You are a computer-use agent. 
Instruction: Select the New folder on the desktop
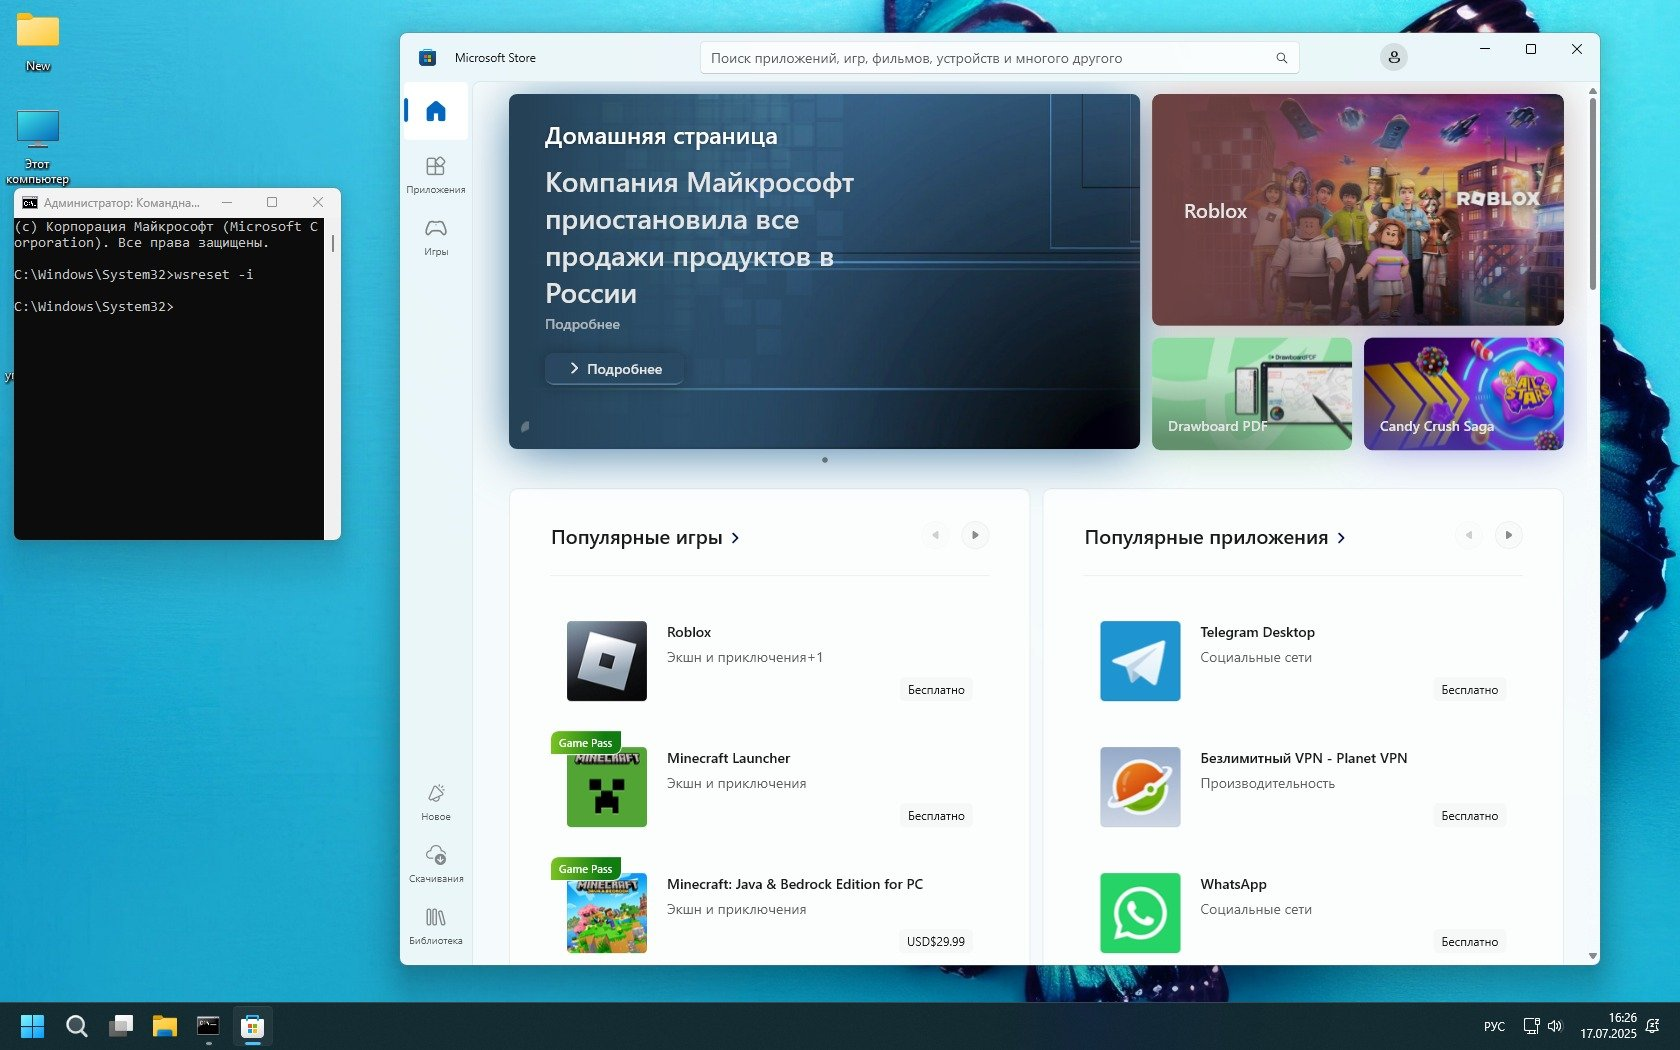(x=38, y=43)
